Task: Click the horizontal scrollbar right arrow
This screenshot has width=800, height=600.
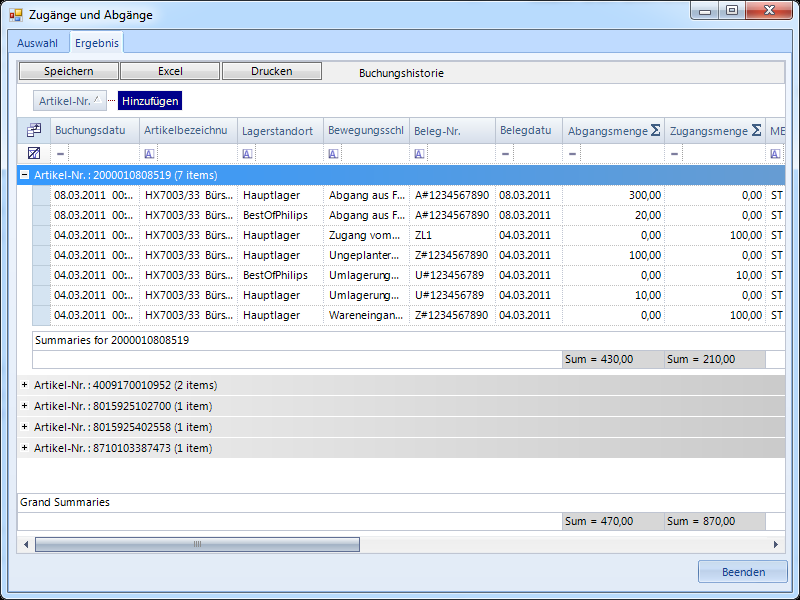Action: pyautogui.click(x=776, y=544)
